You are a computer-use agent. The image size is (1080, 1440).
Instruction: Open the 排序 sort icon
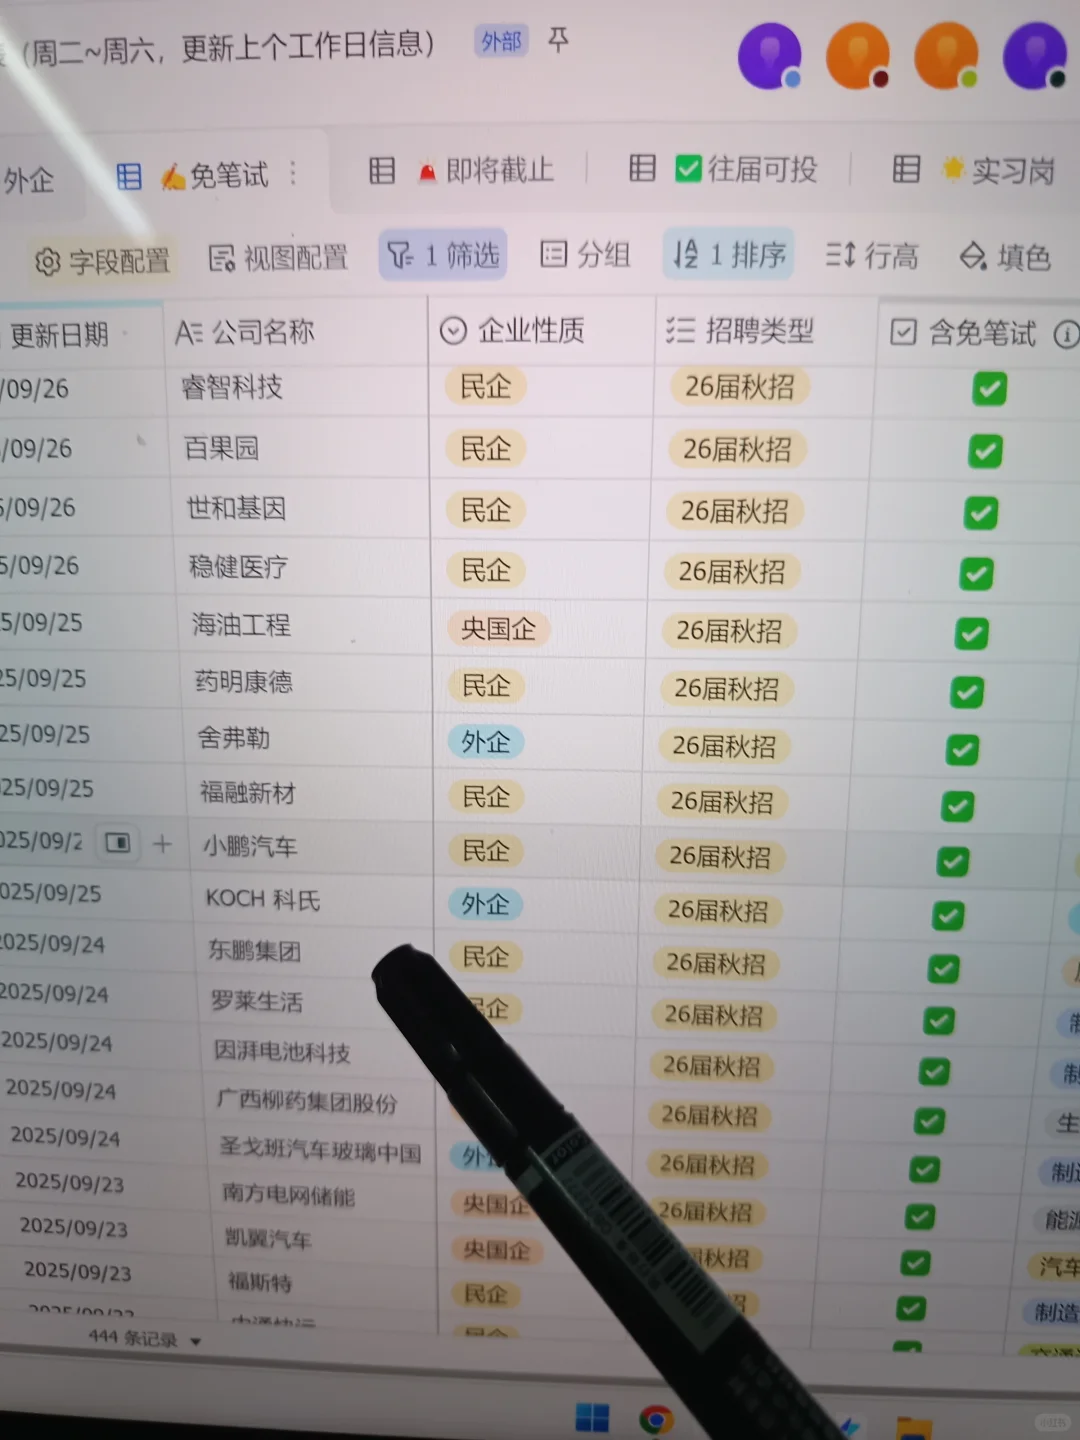(x=685, y=255)
